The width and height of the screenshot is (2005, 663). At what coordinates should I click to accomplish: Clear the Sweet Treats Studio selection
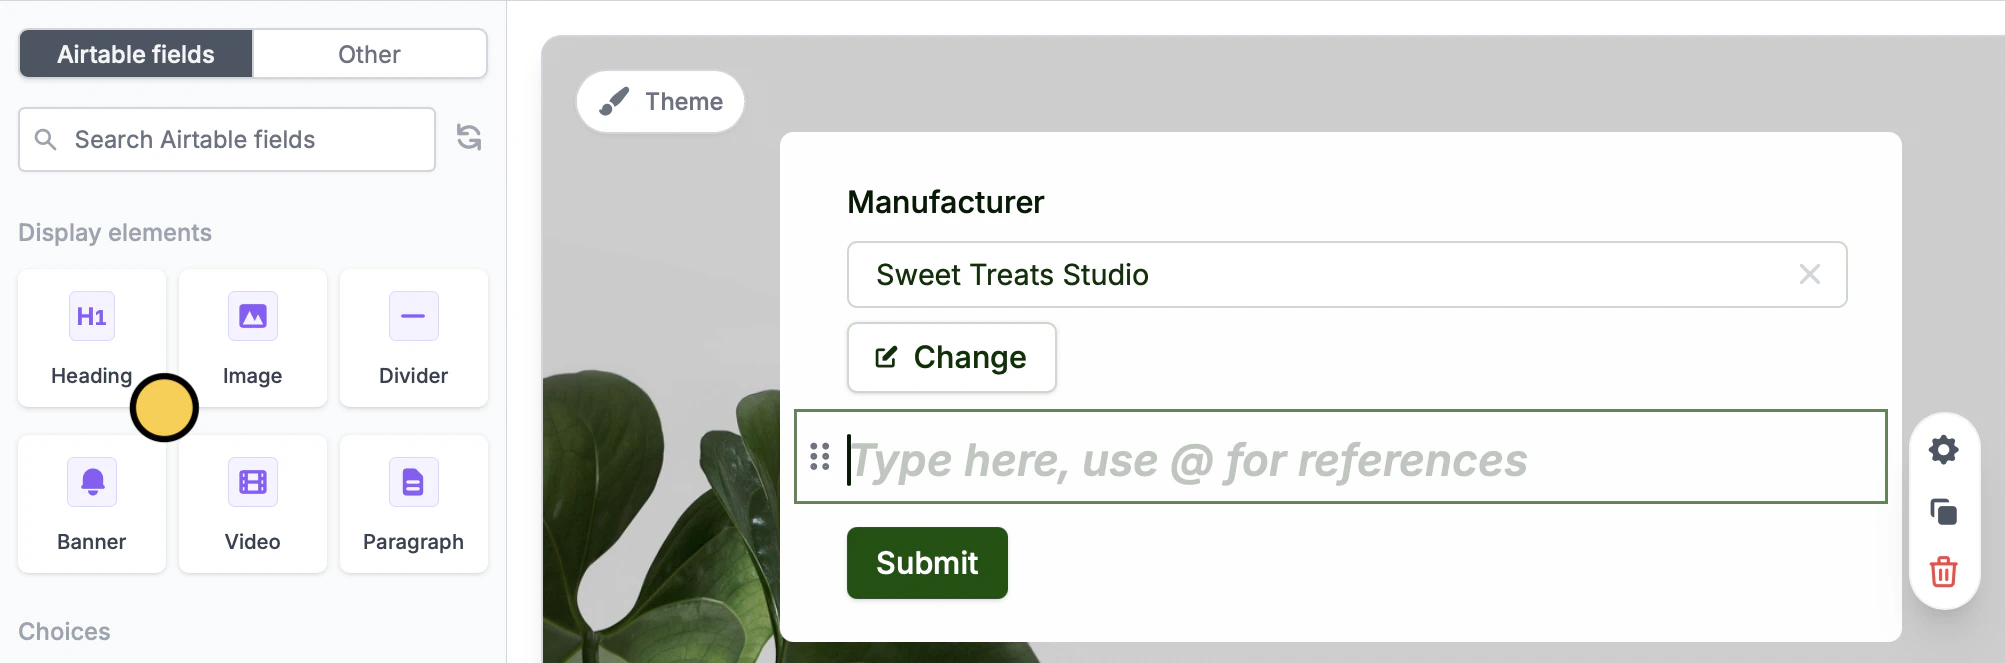(1810, 274)
